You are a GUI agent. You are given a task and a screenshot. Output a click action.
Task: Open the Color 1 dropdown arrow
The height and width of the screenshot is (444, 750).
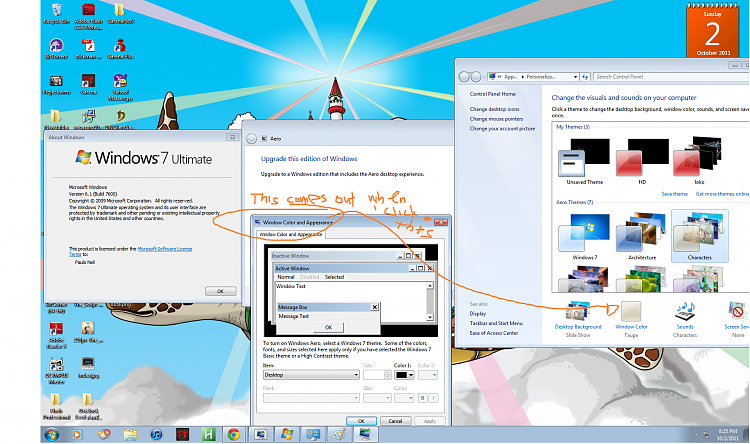point(410,375)
